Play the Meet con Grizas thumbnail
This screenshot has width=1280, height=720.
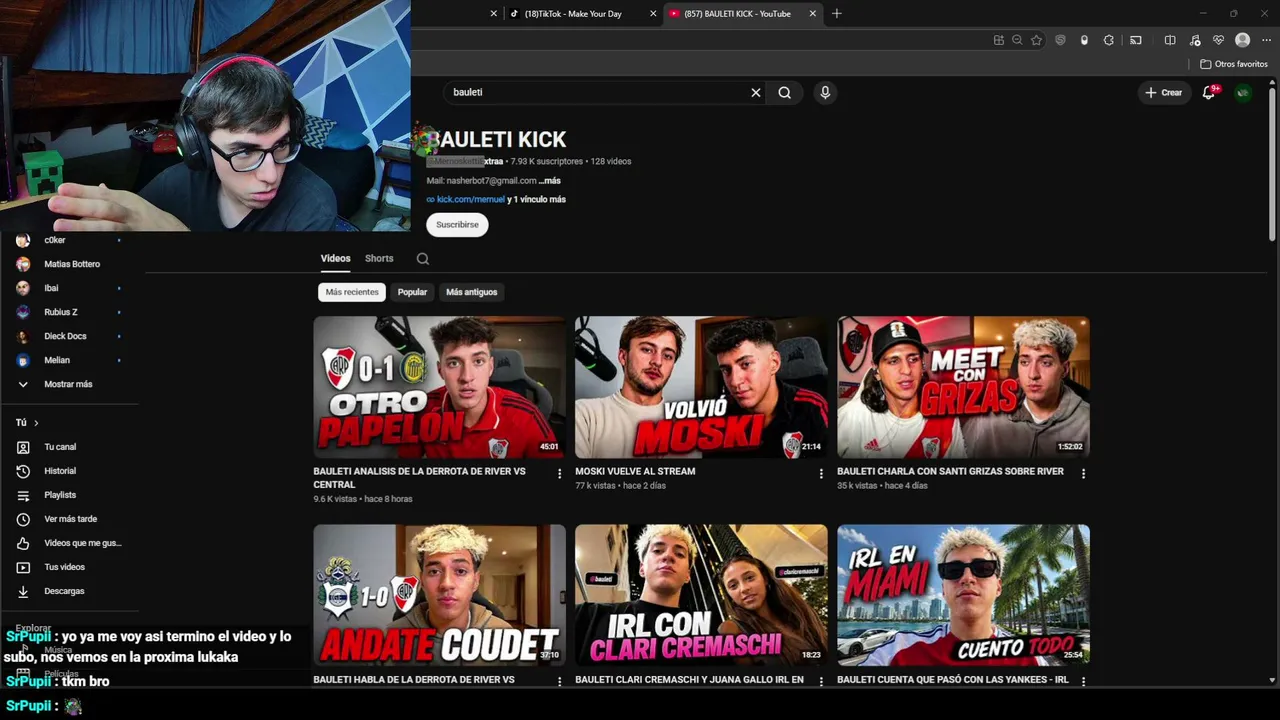(963, 387)
